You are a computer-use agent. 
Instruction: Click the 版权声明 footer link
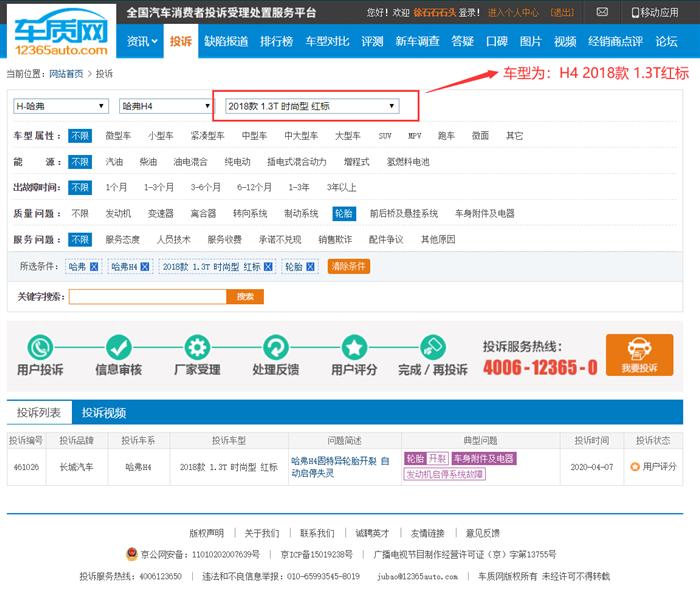click(x=206, y=533)
